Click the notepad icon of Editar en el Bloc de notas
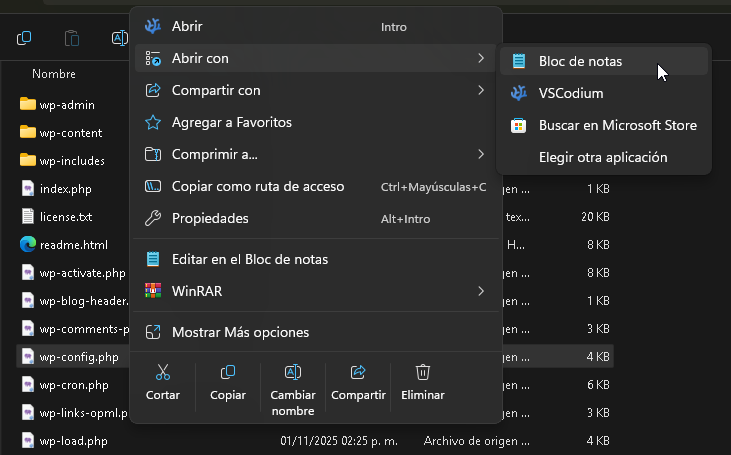This screenshot has height=455, width=731. pos(153,259)
